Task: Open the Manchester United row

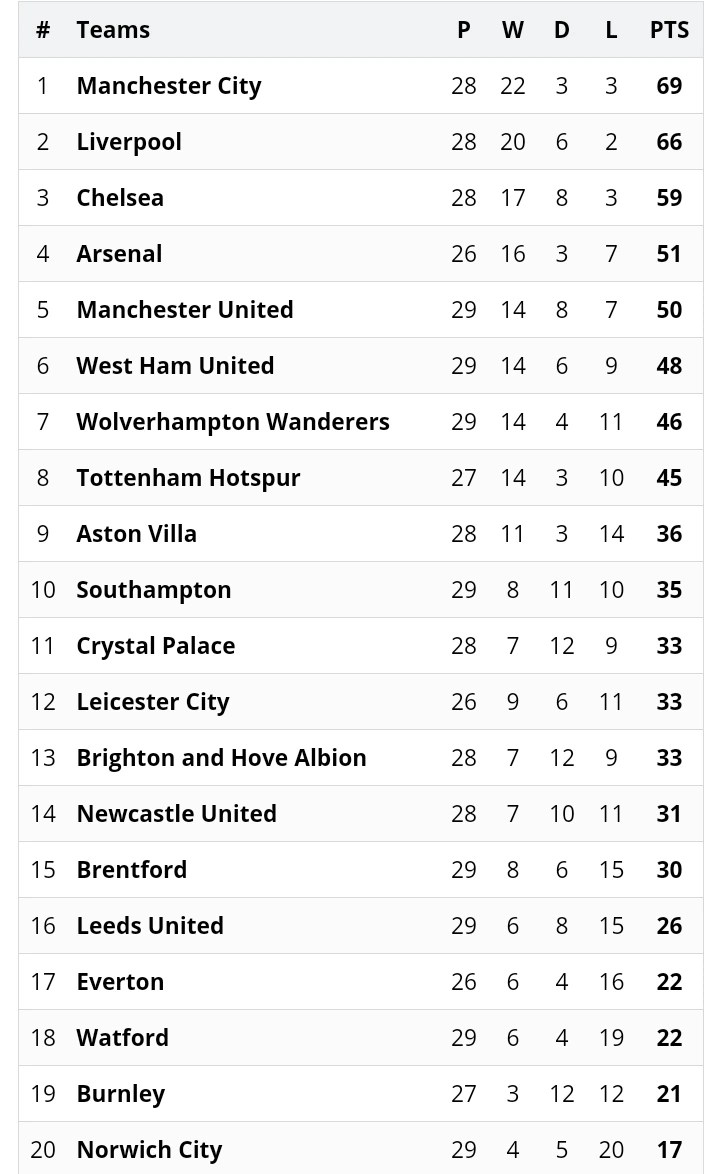Action: (185, 310)
